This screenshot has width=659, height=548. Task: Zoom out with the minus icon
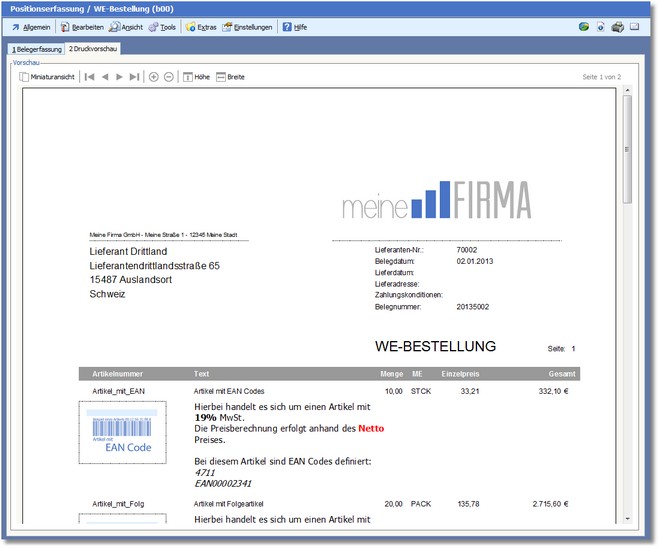pyautogui.click(x=168, y=76)
